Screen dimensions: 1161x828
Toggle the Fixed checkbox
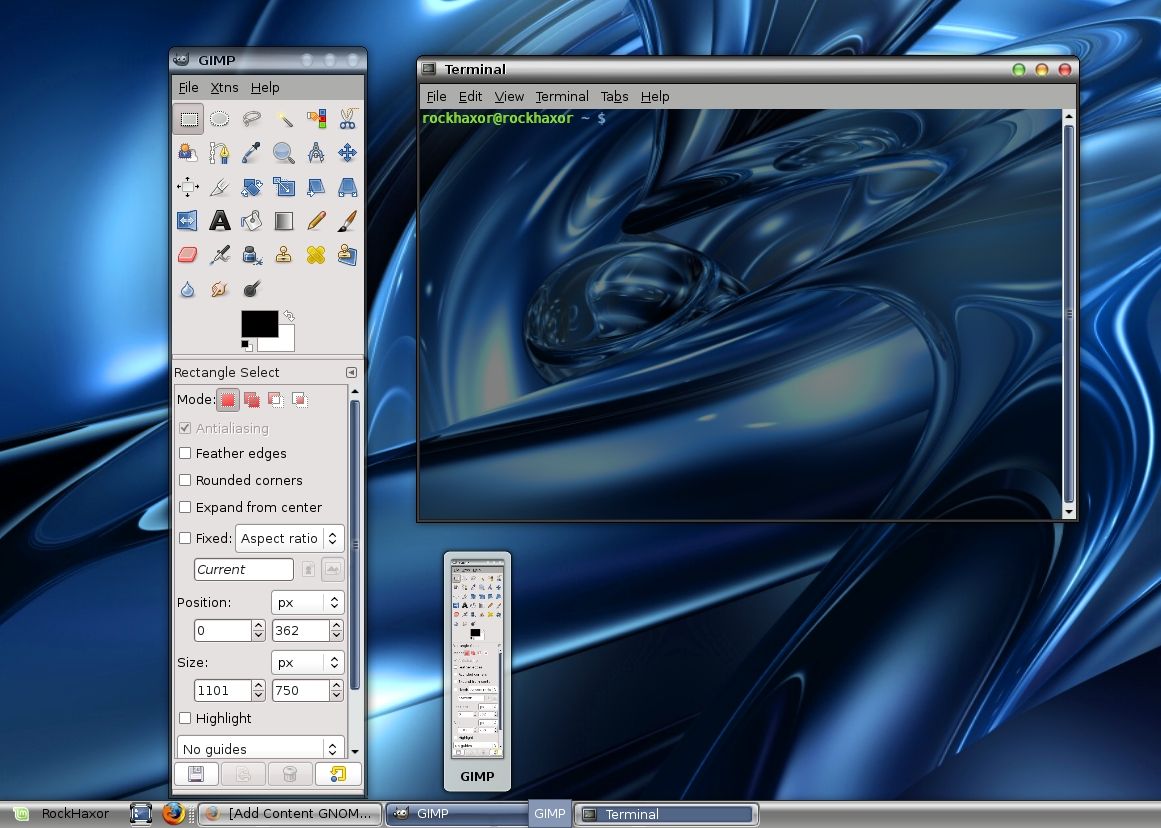(185, 538)
